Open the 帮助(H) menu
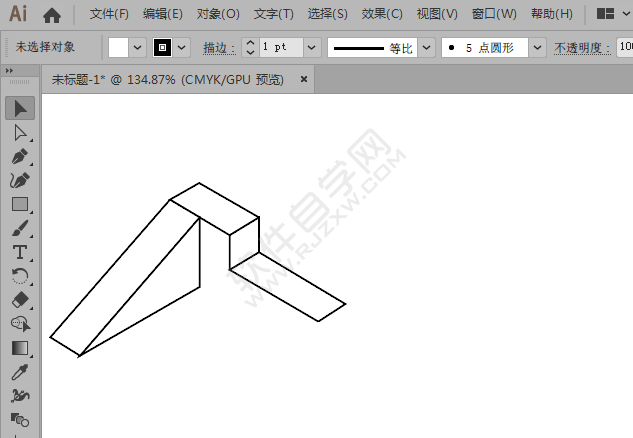 coord(552,14)
